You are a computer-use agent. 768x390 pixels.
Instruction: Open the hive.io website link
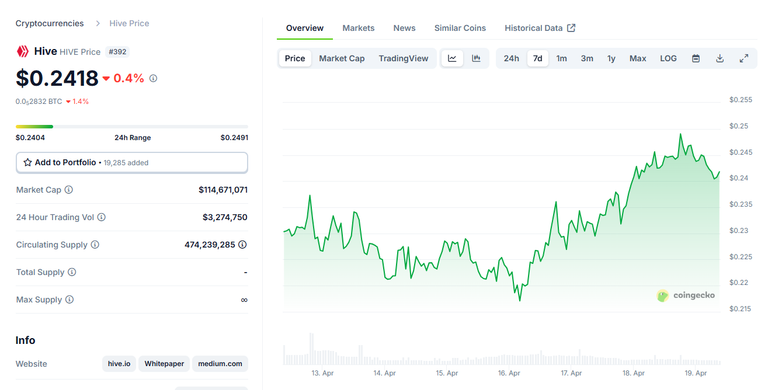(x=119, y=364)
